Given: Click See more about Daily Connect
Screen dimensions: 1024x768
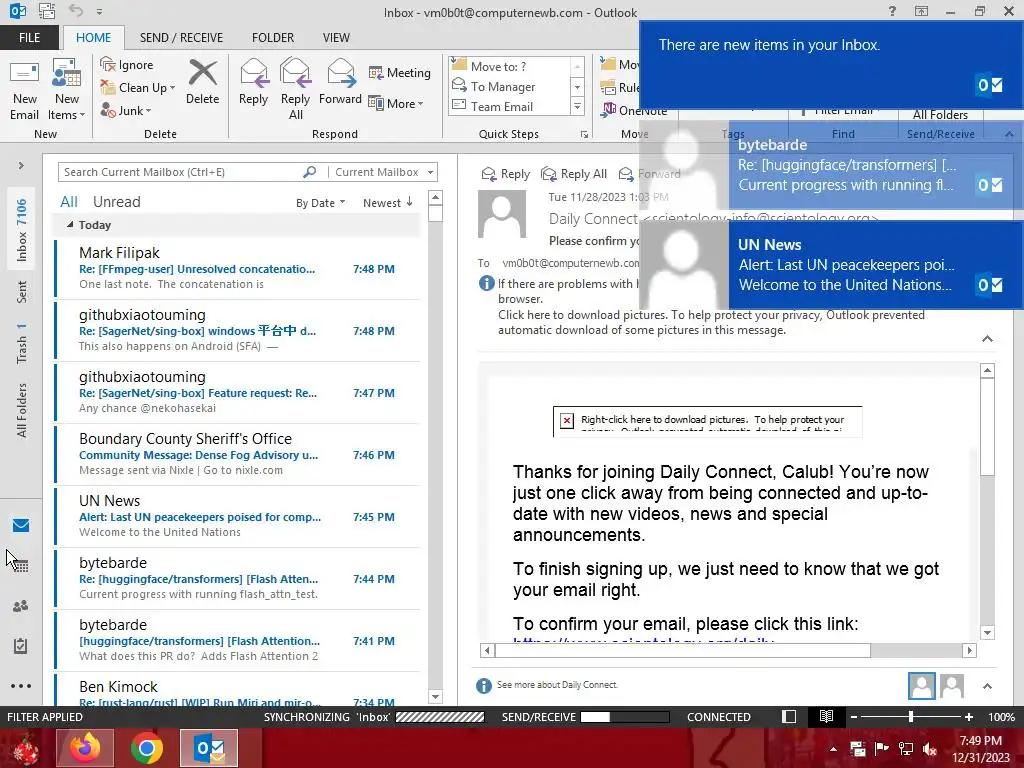Looking at the screenshot, I should pyautogui.click(x=557, y=684).
